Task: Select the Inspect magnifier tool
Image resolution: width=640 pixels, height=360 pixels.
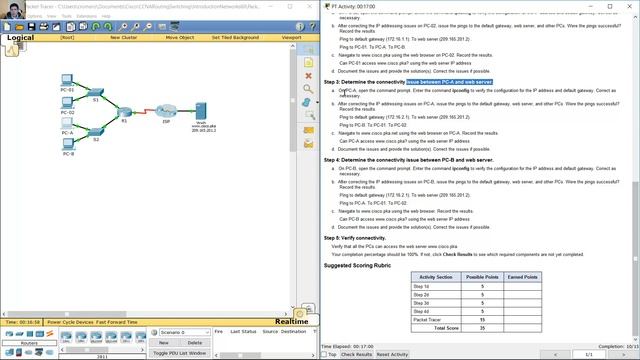Action: click(309, 89)
